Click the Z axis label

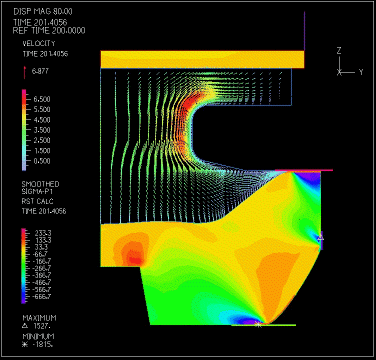coord(339,51)
